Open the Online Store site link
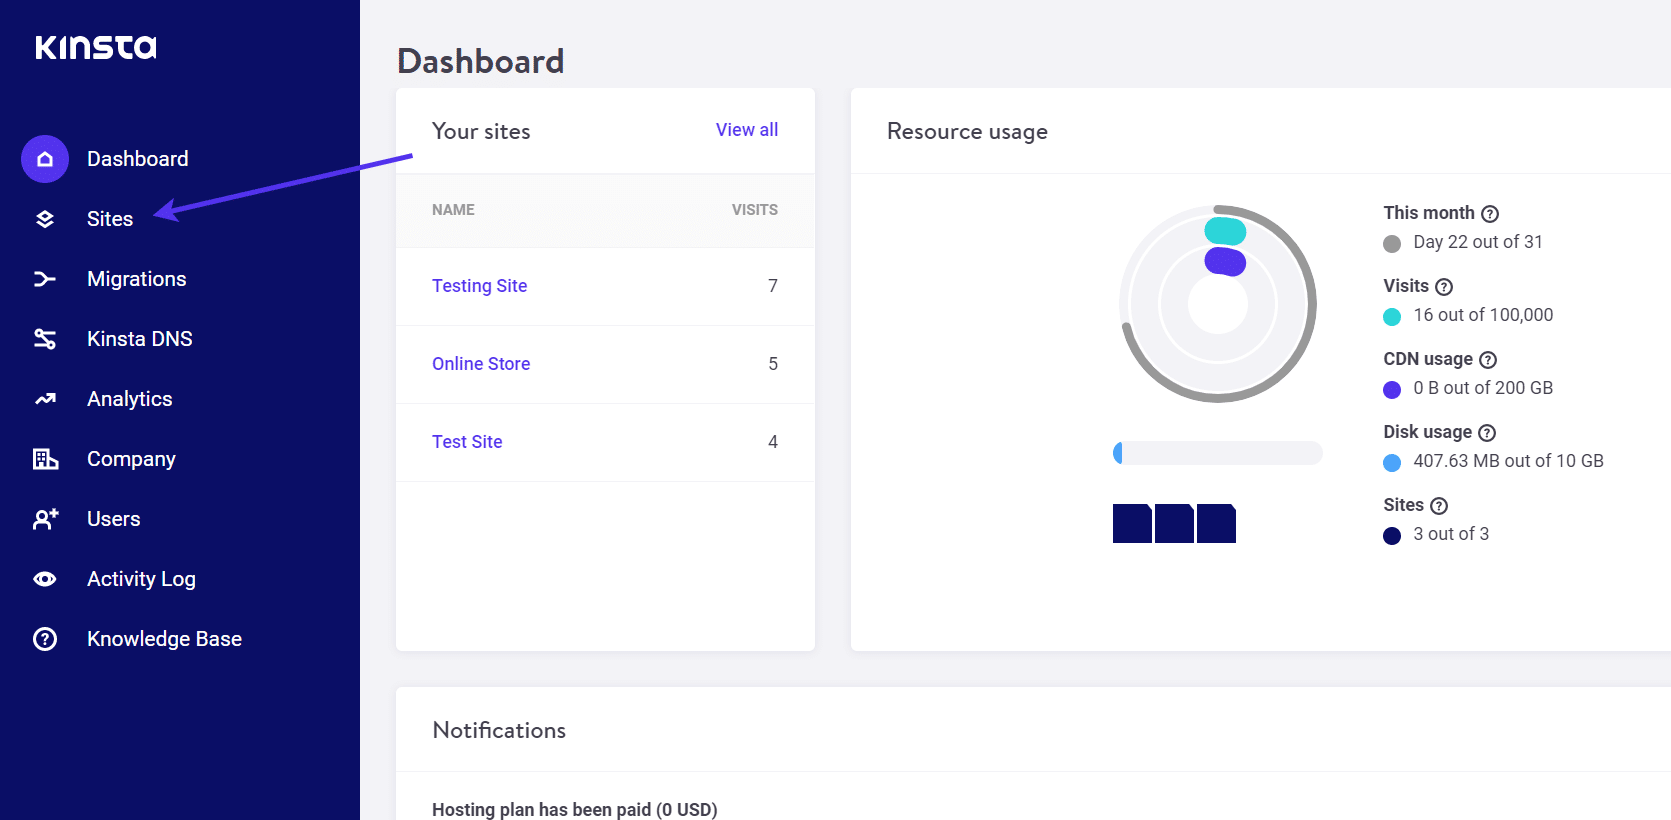The width and height of the screenshot is (1671, 820). (x=481, y=364)
